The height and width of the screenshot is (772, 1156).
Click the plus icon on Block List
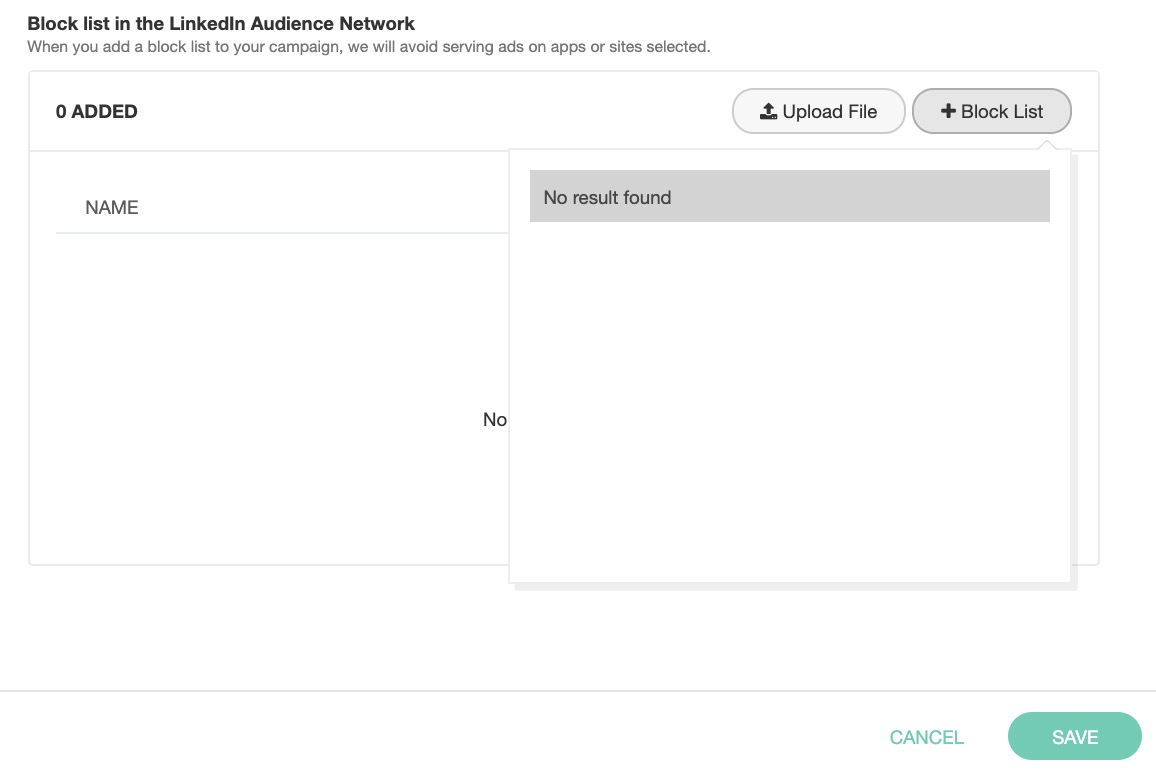pos(948,111)
